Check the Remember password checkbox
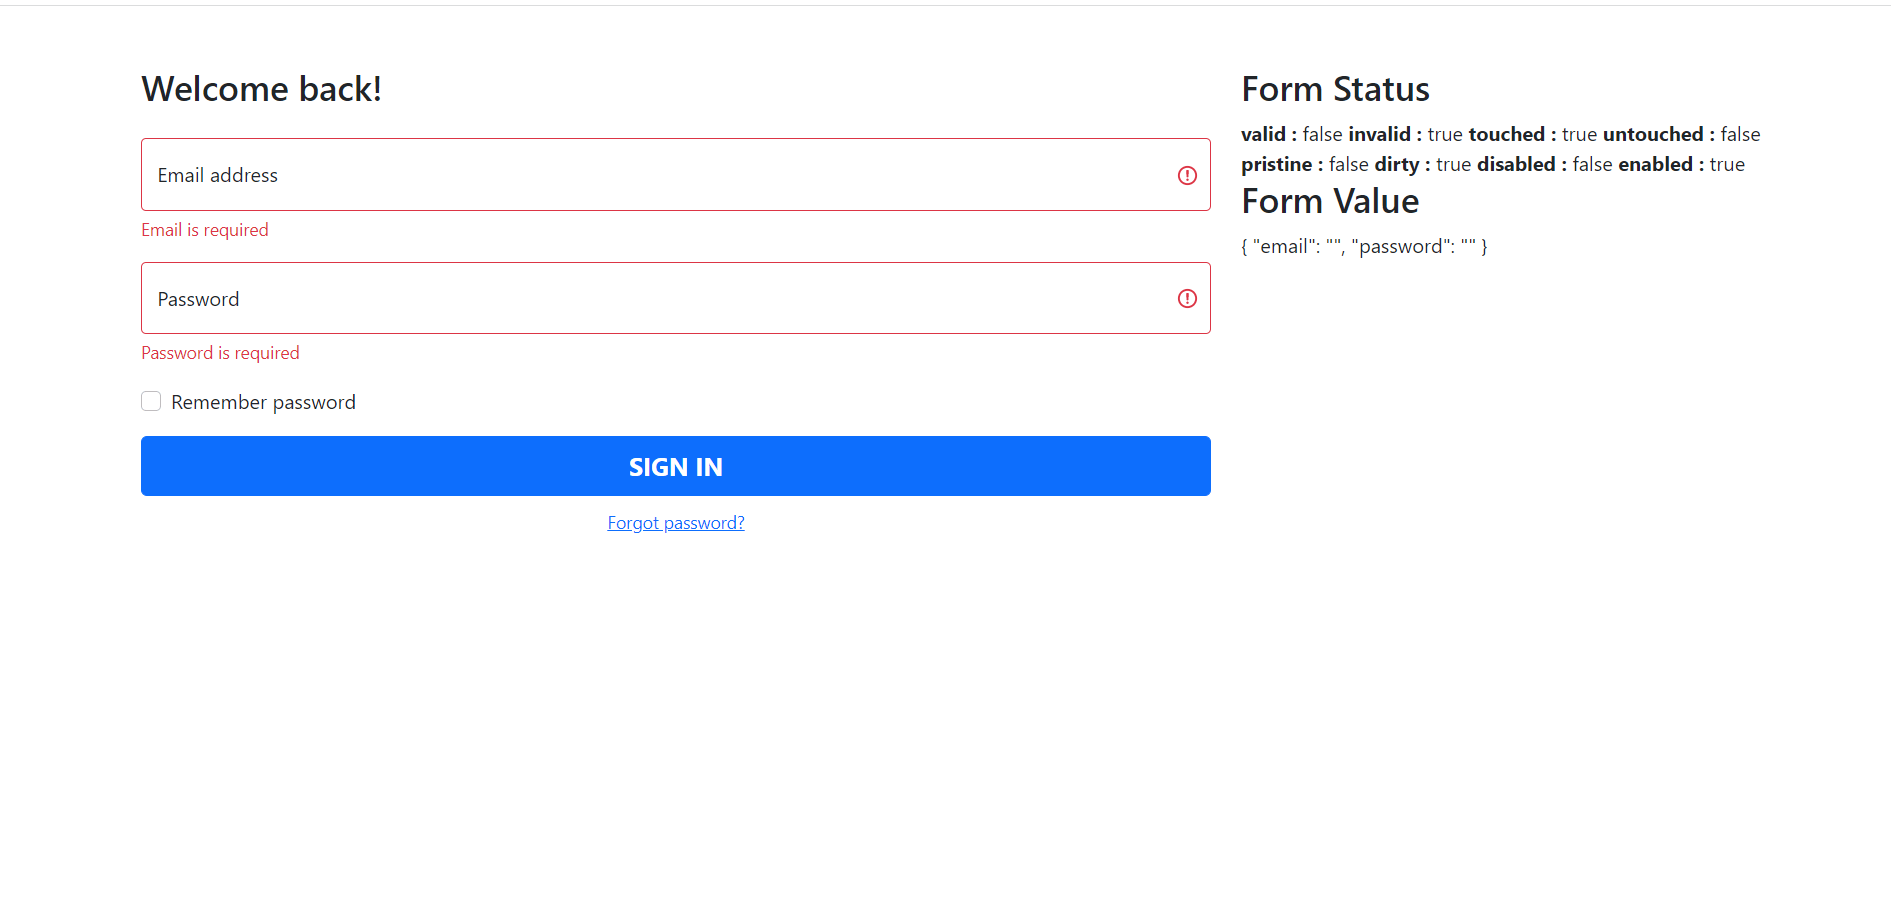This screenshot has width=1891, height=897. 150,400
